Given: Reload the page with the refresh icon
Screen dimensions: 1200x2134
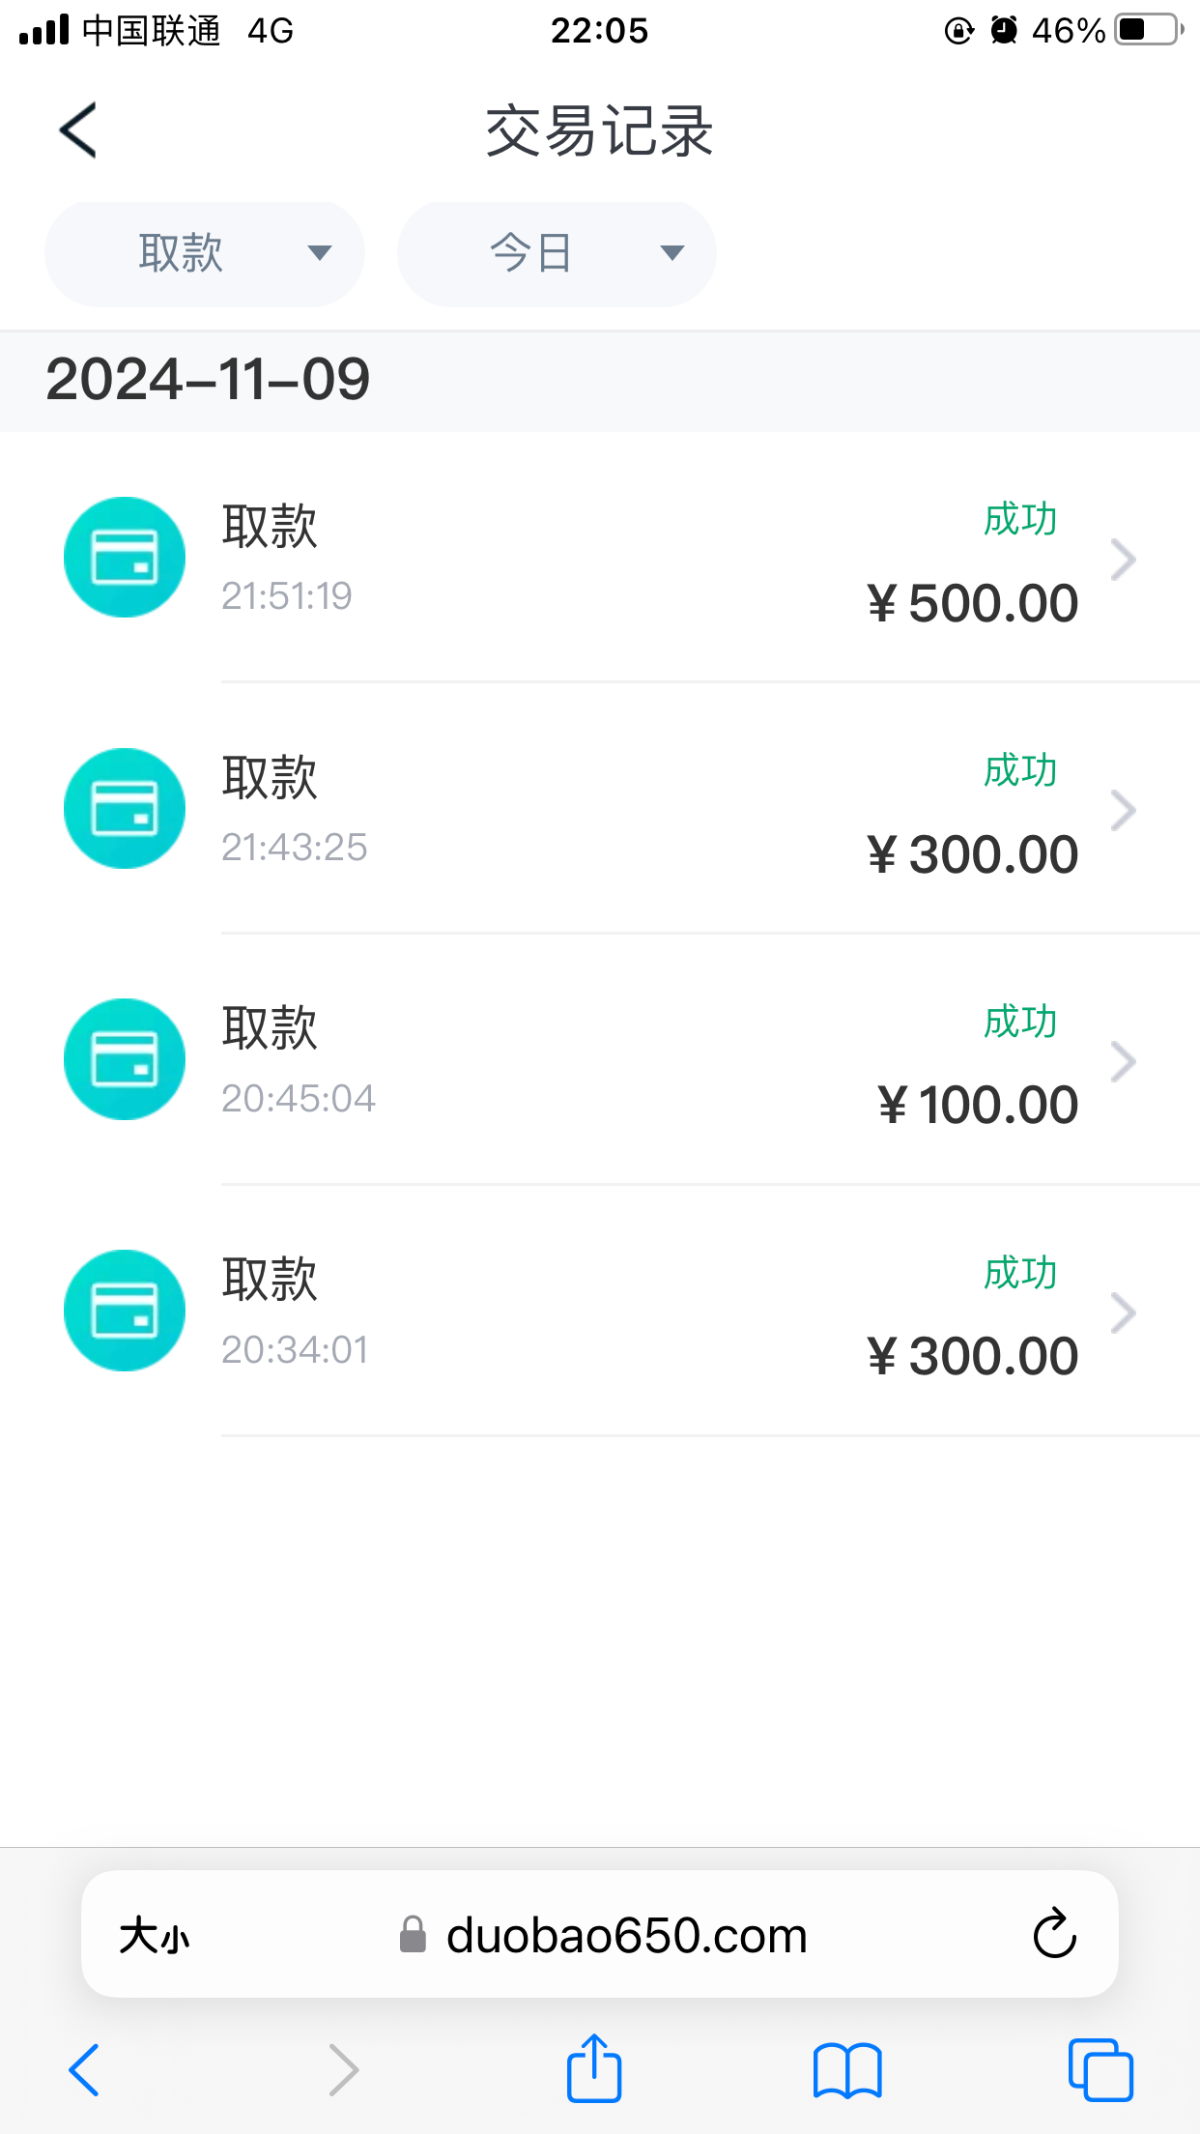Looking at the screenshot, I should click(1054, 1934).
